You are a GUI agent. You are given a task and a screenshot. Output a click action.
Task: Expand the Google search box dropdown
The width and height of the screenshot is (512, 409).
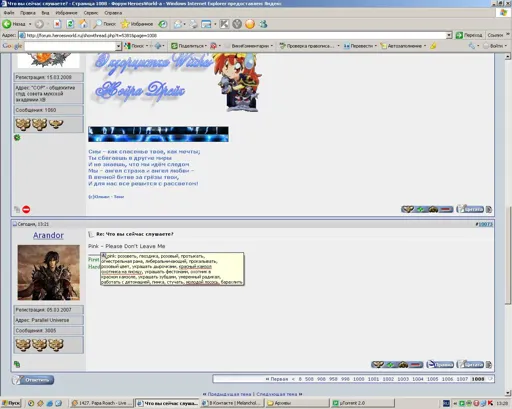[118, 46]
